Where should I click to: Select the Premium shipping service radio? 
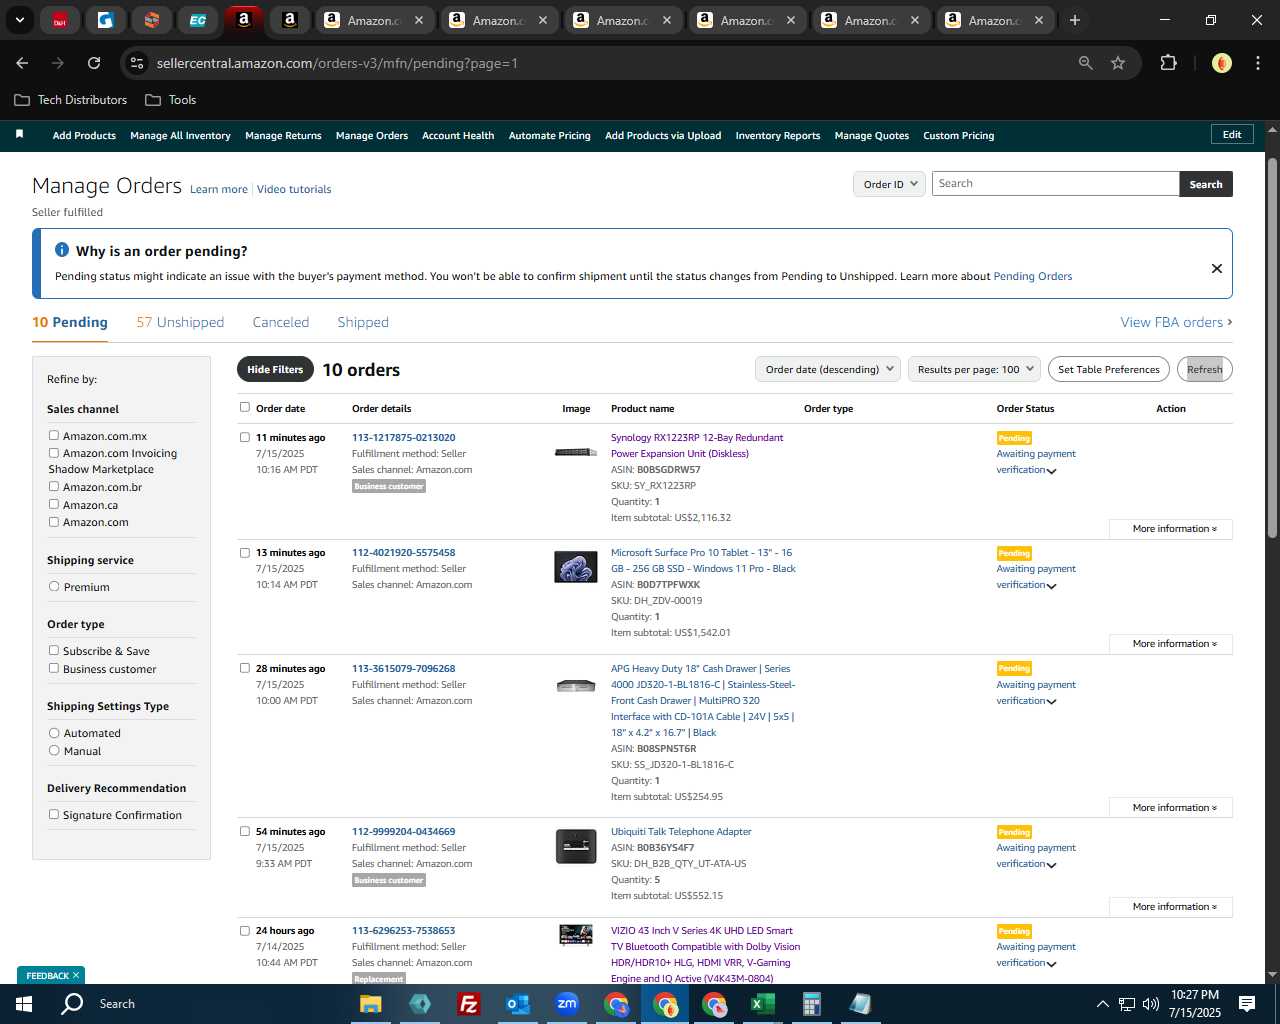click(x=54, y=586)
